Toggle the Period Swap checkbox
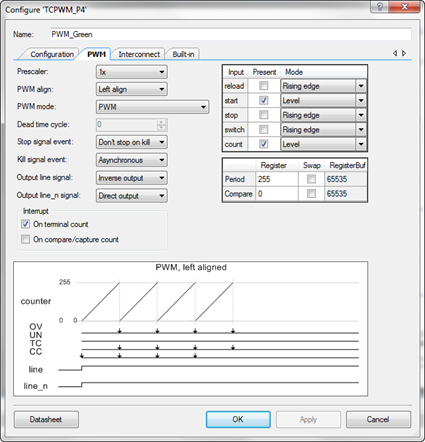425x442 pixels. click(311, 179)
